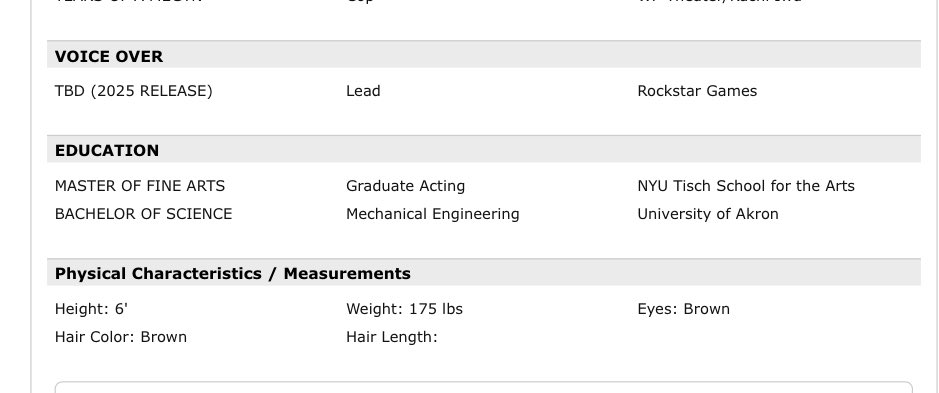Click the rounded box below the measurements

click(484, 387)
